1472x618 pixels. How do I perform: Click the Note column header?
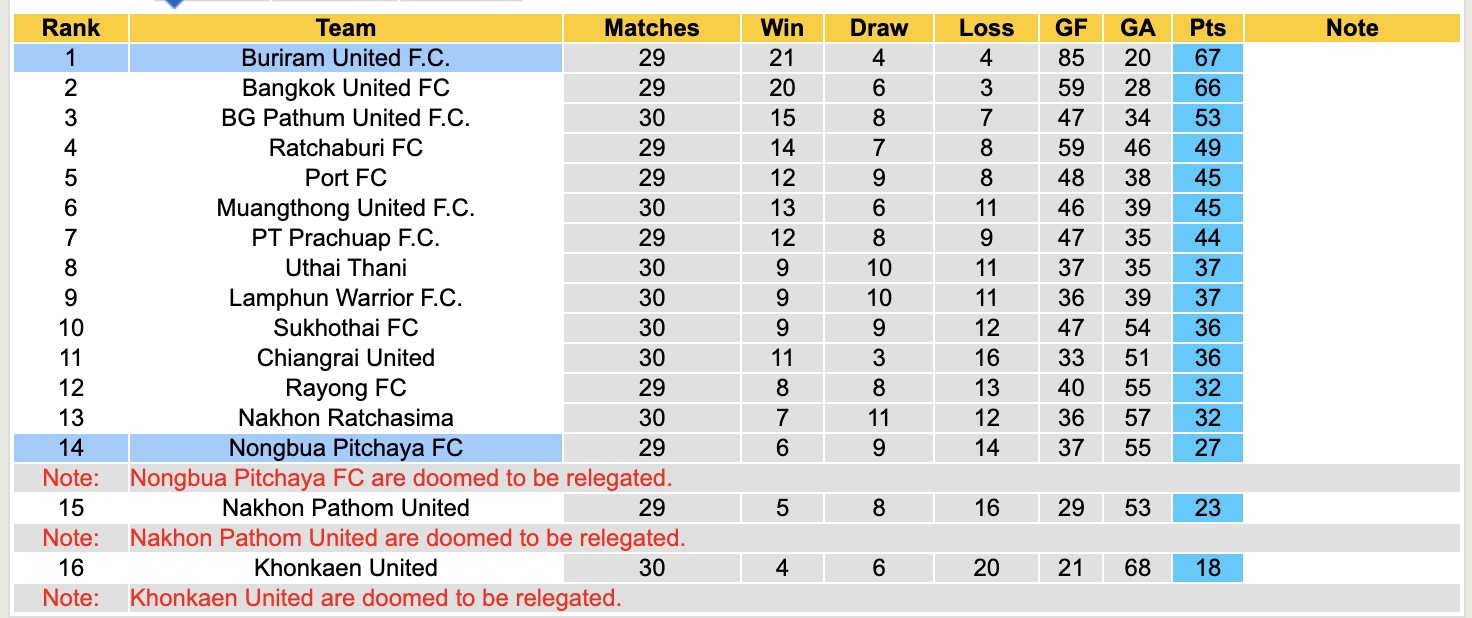(1352, 28)
